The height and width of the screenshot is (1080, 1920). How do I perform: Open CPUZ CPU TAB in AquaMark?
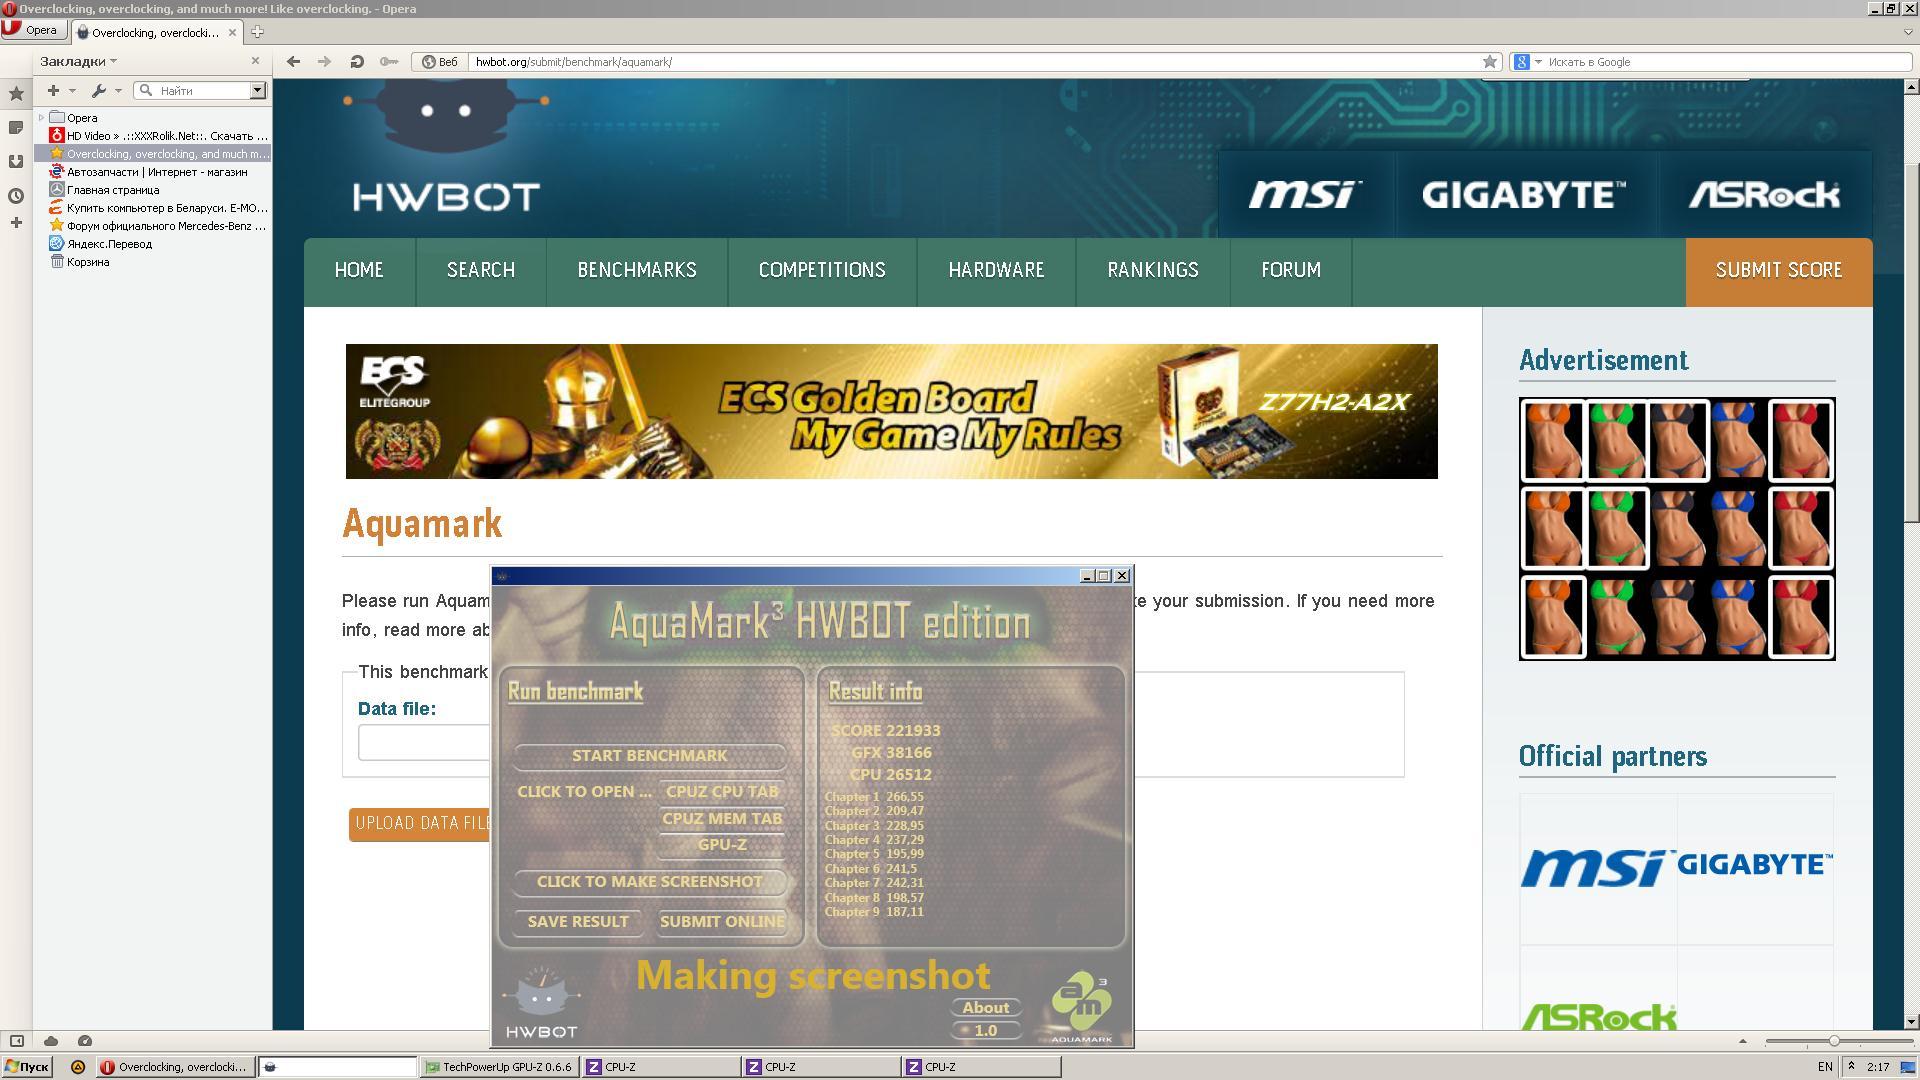[x=722, y=792]
